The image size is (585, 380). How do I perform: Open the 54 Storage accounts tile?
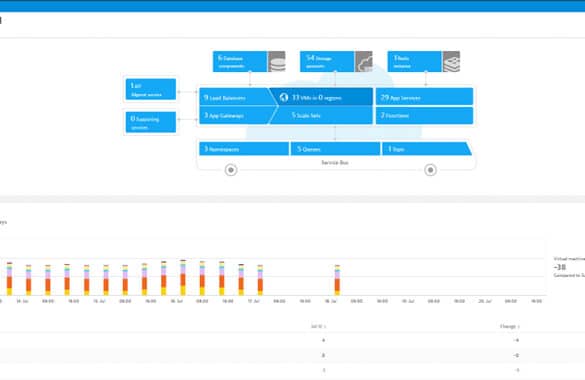(x=327, y=62)
